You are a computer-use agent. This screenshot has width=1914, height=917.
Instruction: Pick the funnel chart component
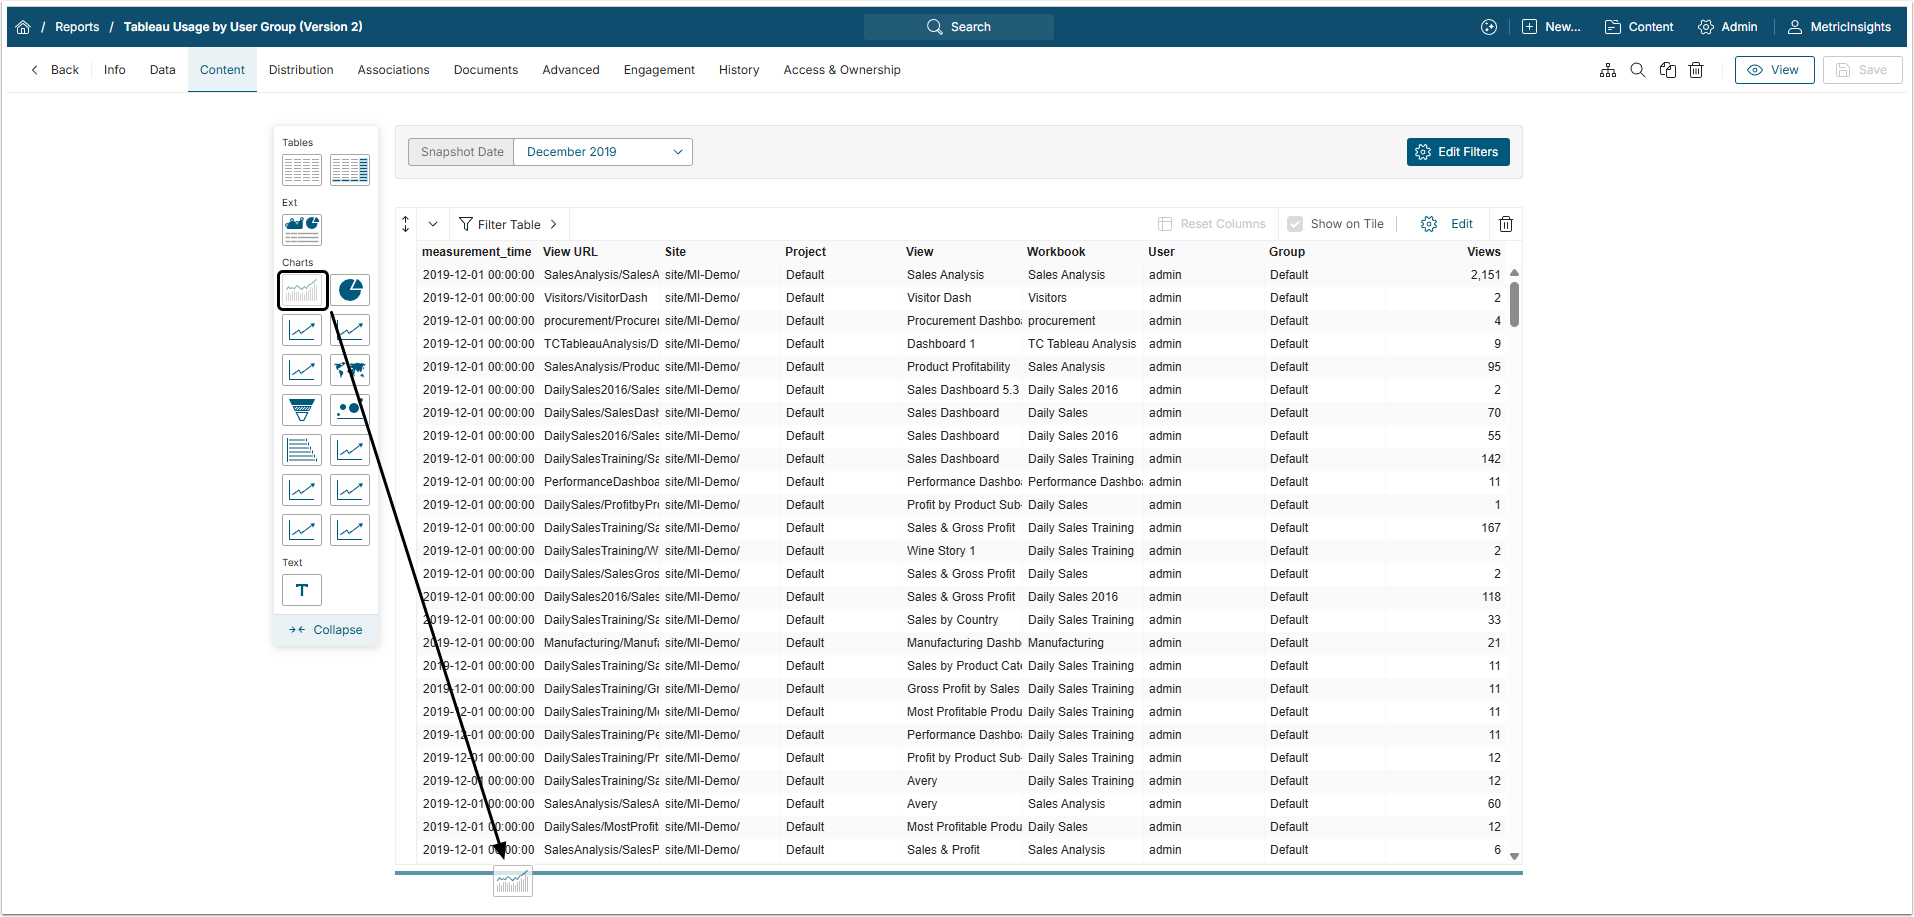coord(302,410)
